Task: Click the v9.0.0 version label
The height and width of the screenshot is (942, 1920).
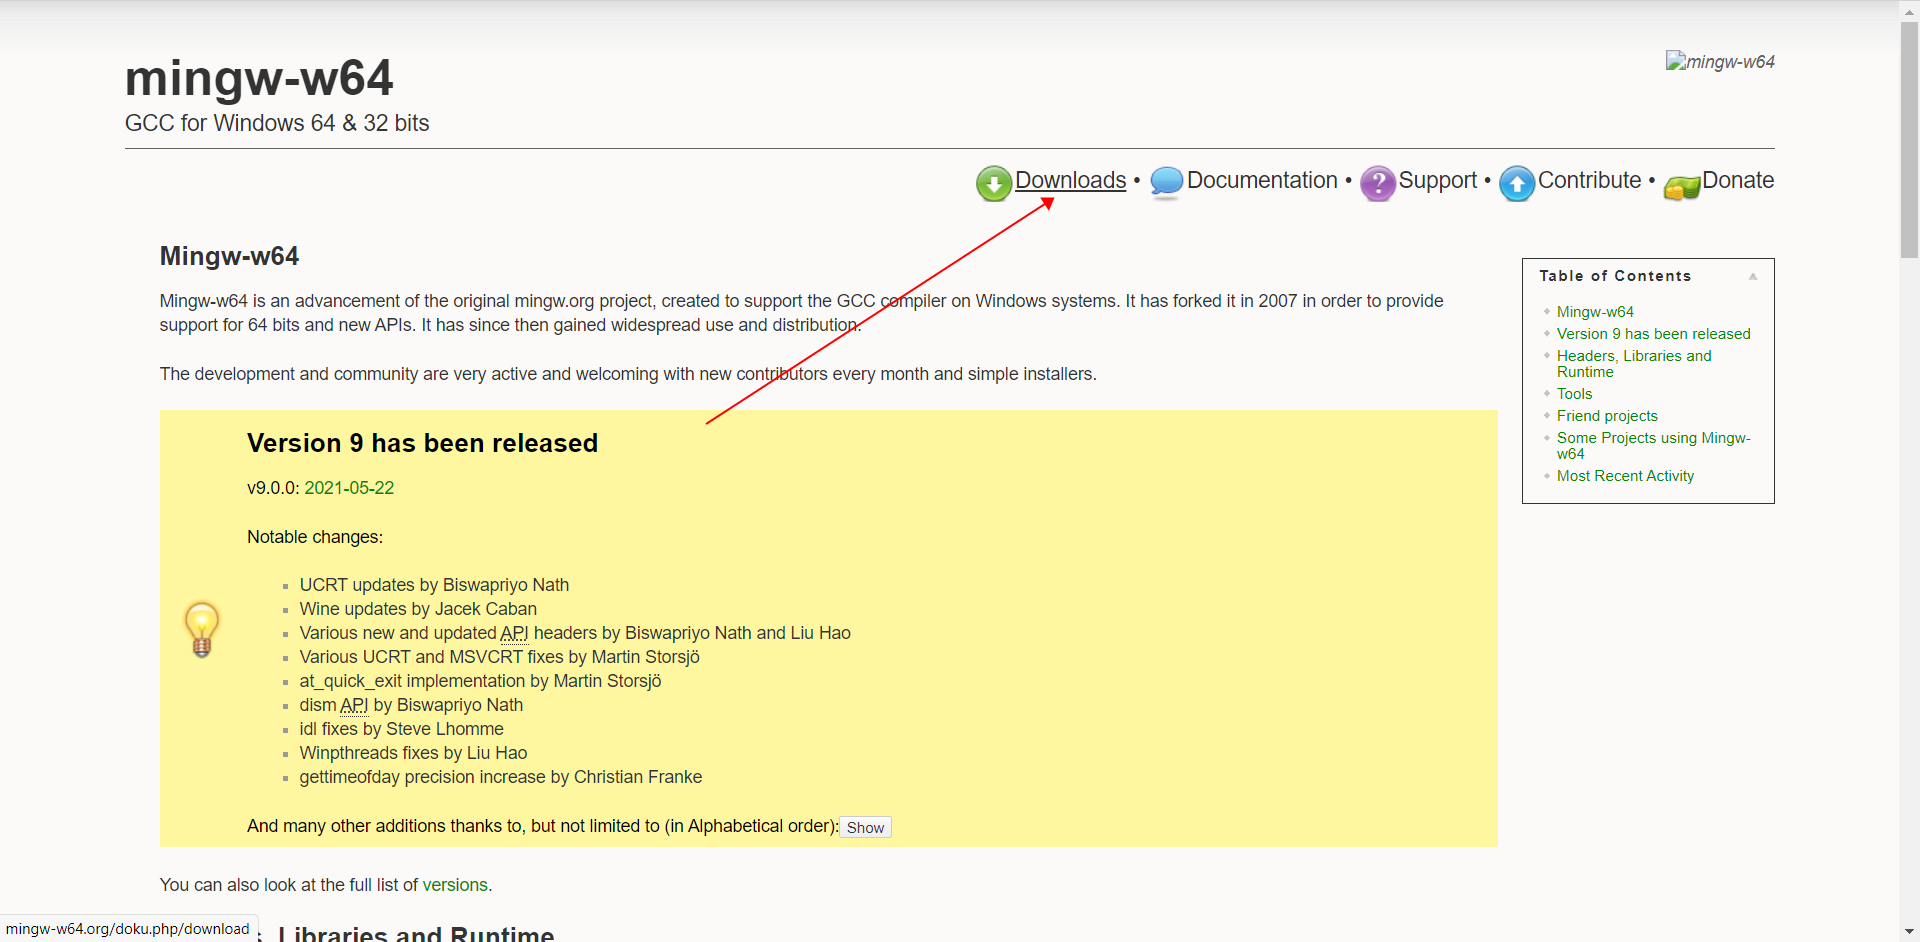Action: tap(272, 488)
